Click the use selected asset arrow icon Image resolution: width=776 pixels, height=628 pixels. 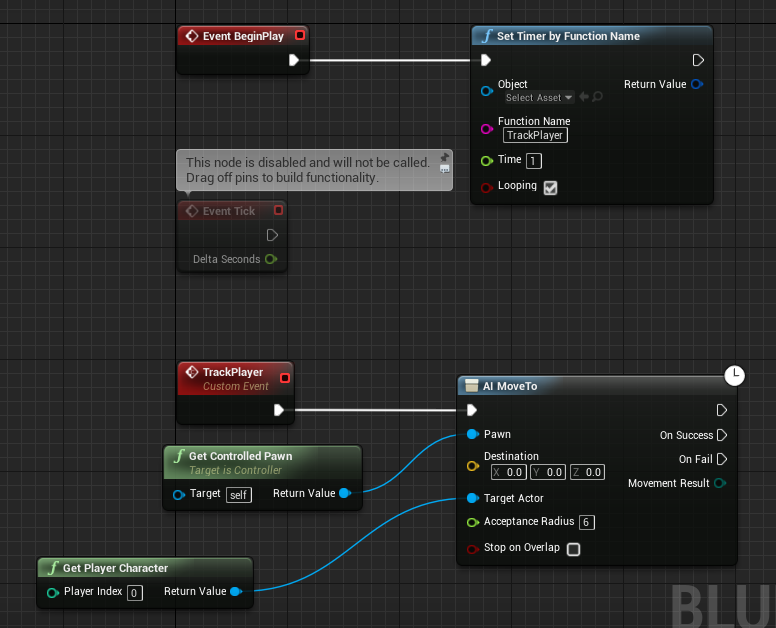pos(584,97)
